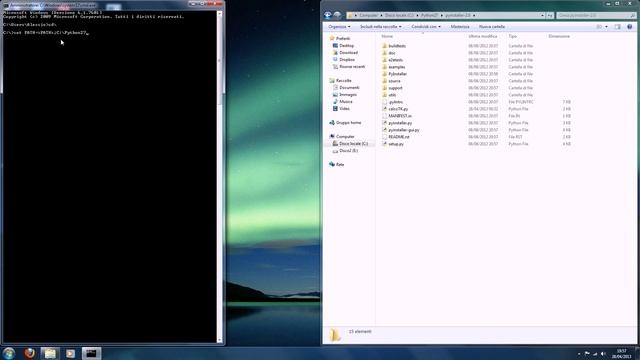
Task: Select Preferiti in the navigation pane
Action: [x=343, y=38]
